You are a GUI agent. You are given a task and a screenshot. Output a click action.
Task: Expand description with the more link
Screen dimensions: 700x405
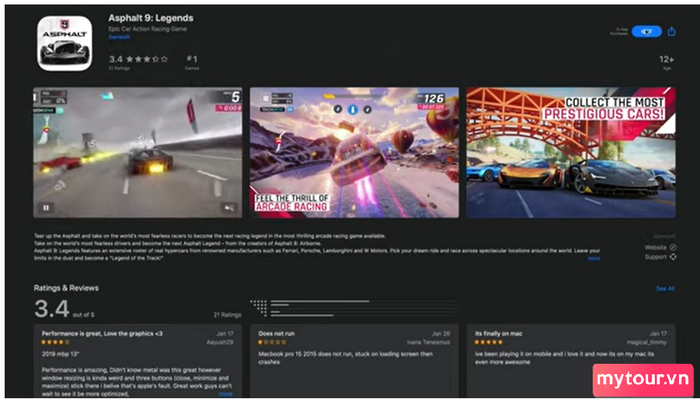[594, 259]
